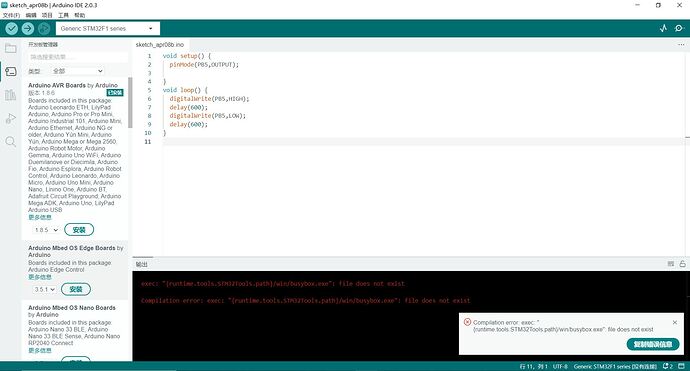The height and width of the screenshot is (371, 690).
Task: Click the void setup() line
Action: pyautogui.click(x=187, y=56)
